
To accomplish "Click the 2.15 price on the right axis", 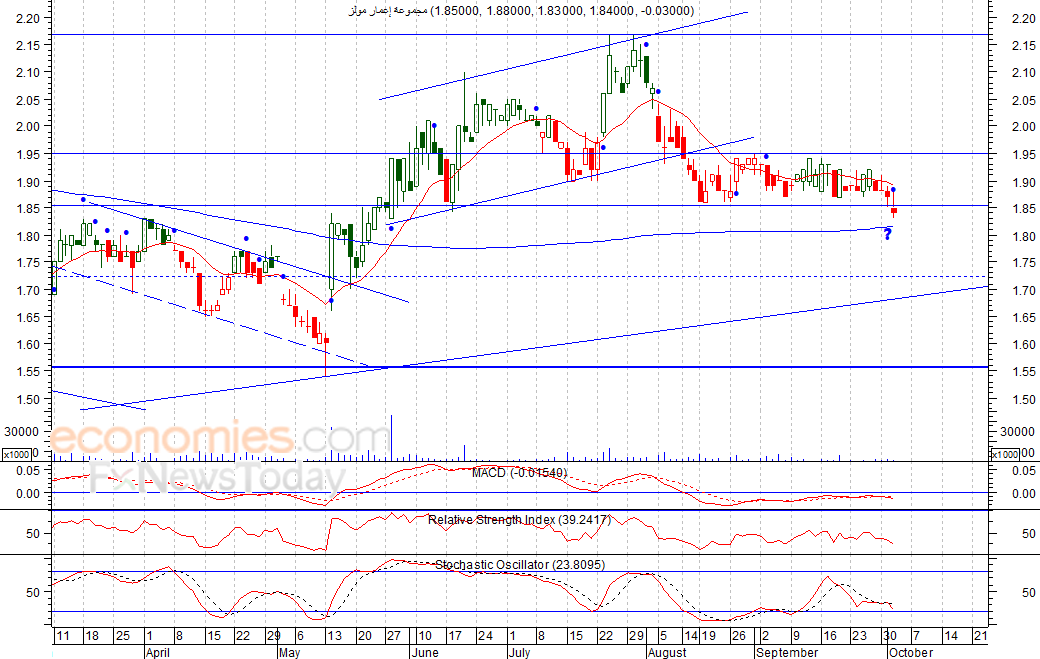I will (x=1024, y=46).
